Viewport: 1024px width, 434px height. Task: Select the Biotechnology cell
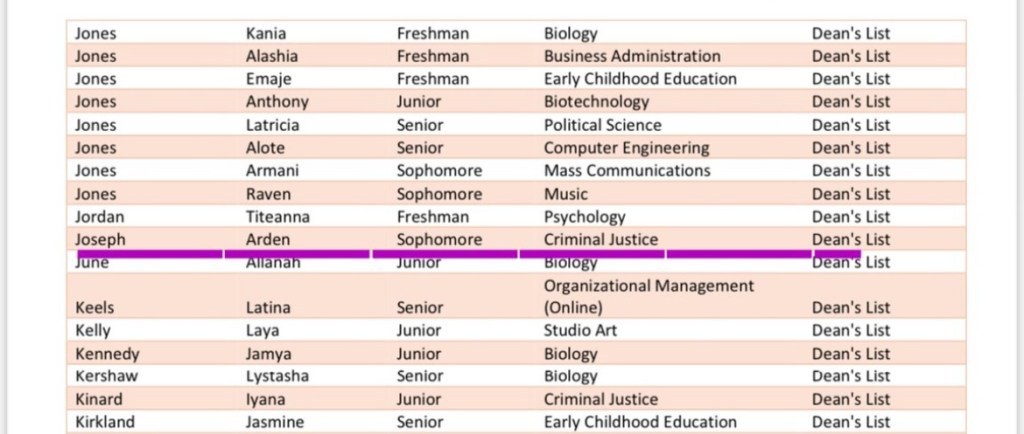[x=596, y=101]
